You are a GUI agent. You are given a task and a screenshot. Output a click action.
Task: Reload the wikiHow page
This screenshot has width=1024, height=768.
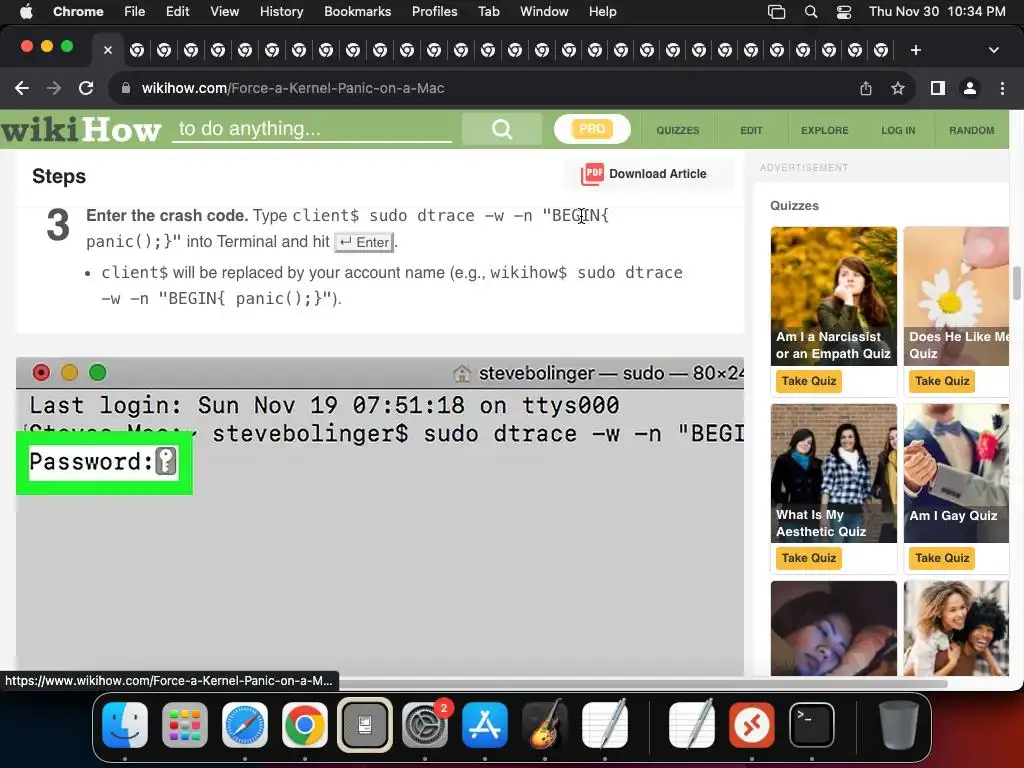pyautogui.click(x=86, y=88)
